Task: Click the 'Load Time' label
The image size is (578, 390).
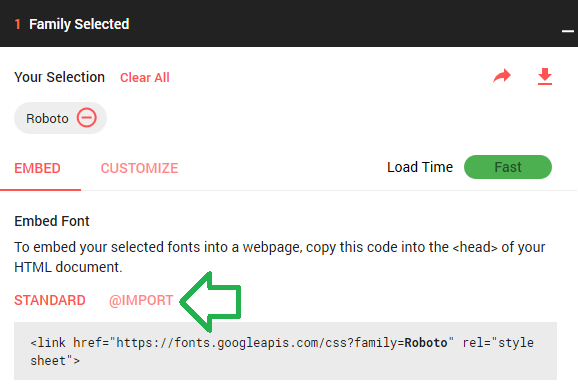Action: [x=420, y=167]
